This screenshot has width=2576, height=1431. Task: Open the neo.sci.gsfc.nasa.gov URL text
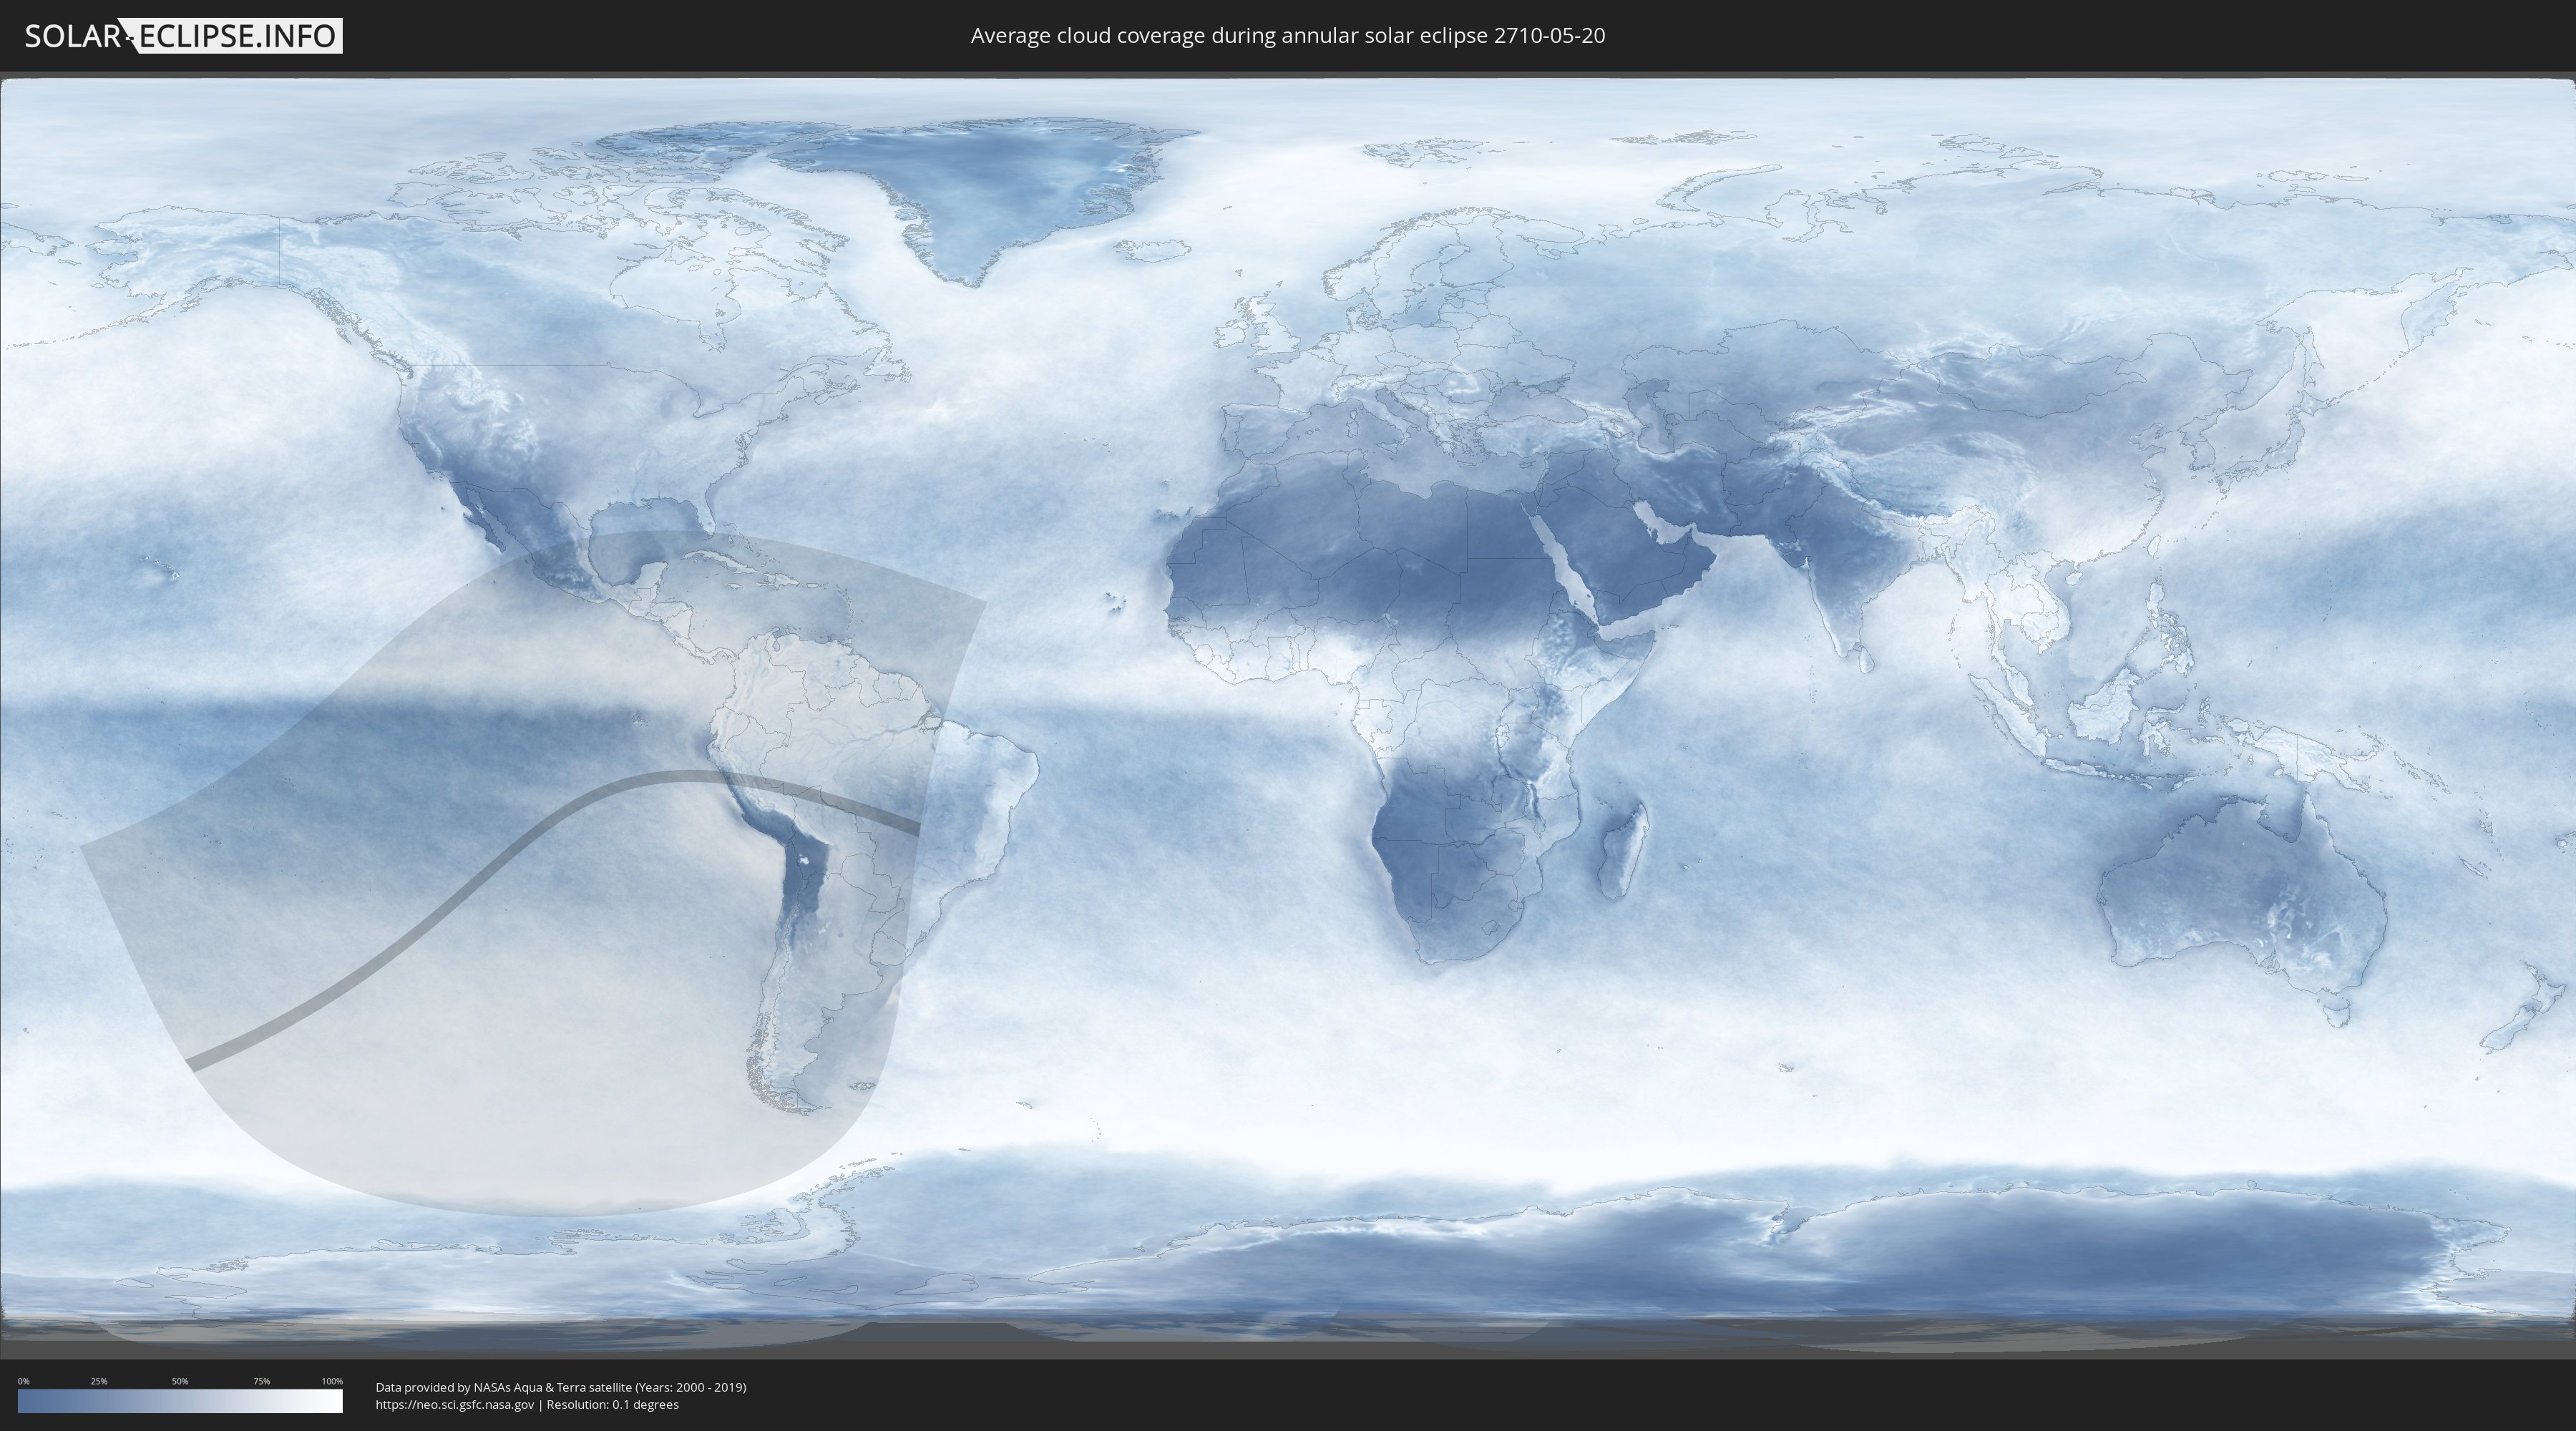tap(454, 1405)
